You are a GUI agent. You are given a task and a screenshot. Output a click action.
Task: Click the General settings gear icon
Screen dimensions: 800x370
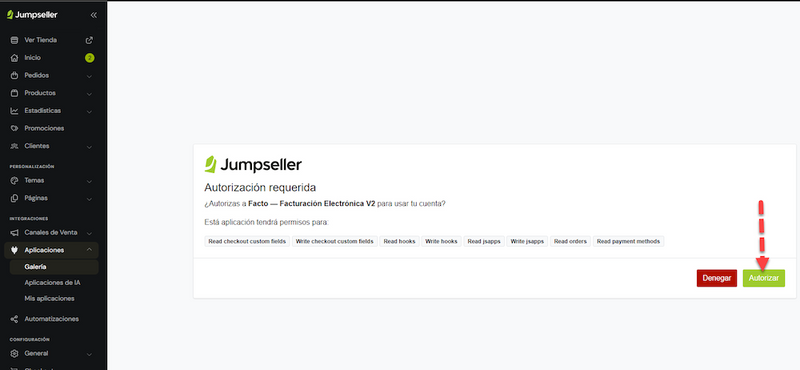click(14, 353)
